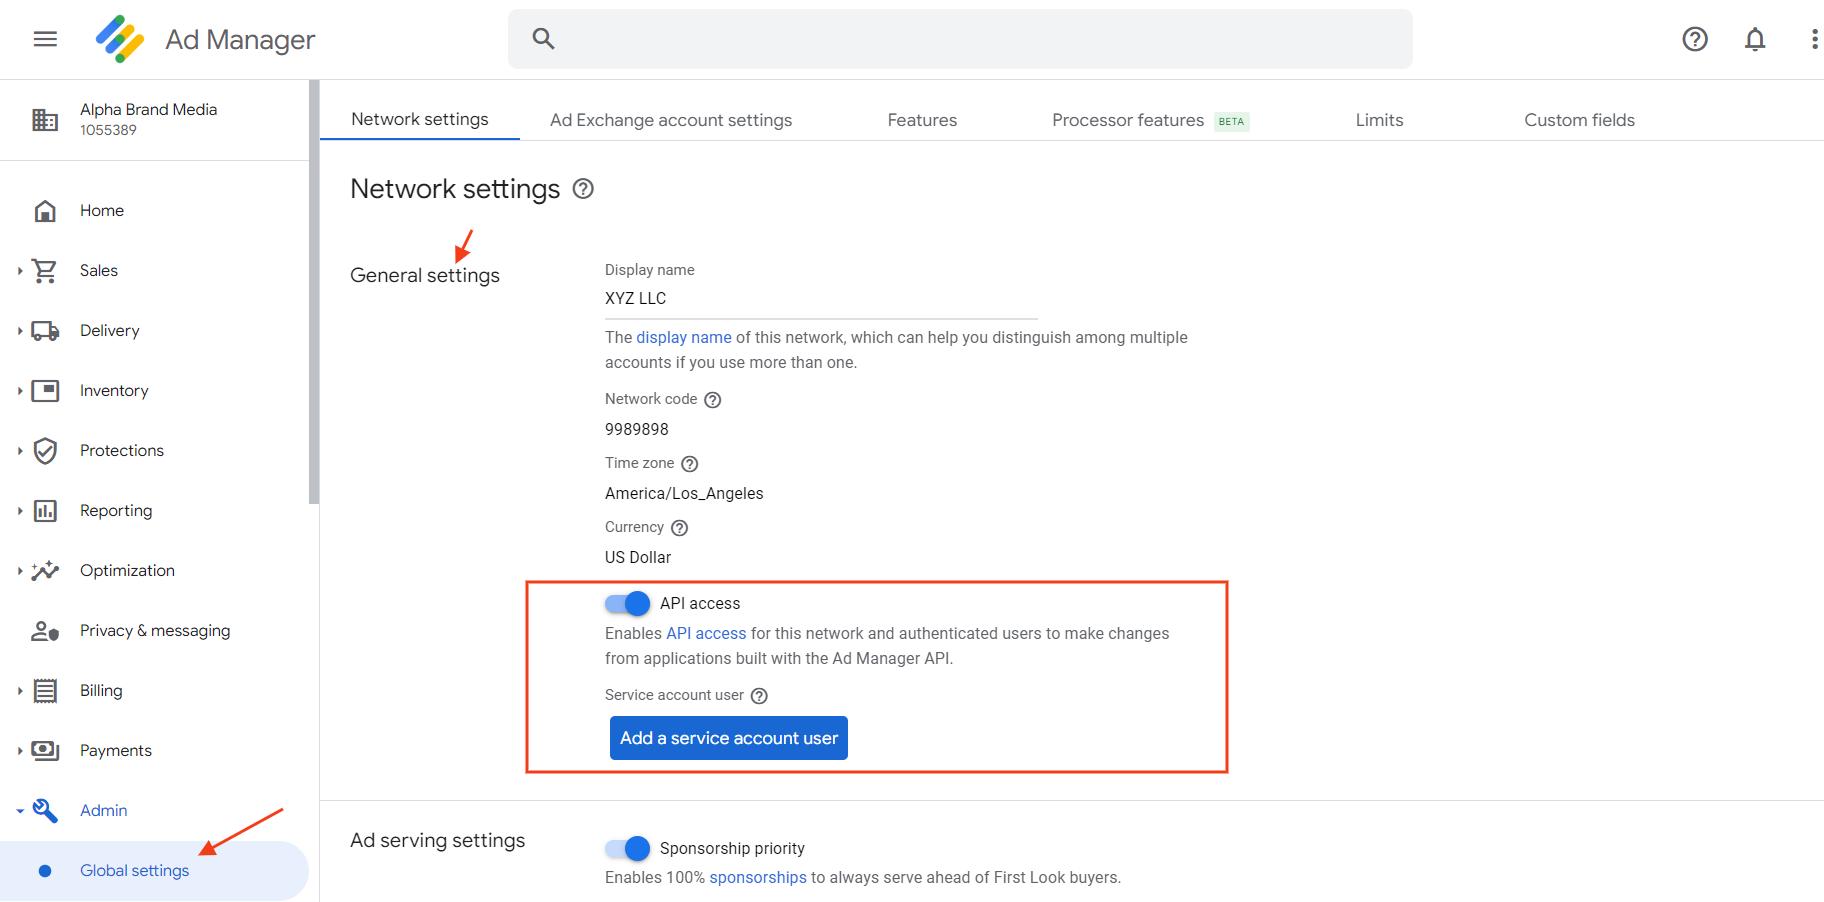Click the Privacy & messaging person icon
1824x902 pixels.
click(45, 631)
